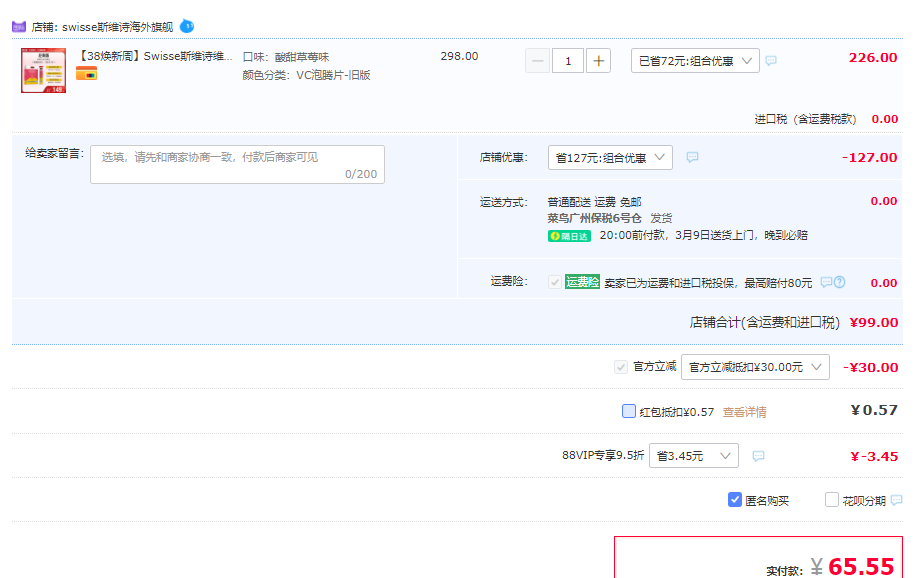Click the green 隔日达 badge
This screenshot has width=921, height=578.
pyautogui.click(x=569, y=236)
